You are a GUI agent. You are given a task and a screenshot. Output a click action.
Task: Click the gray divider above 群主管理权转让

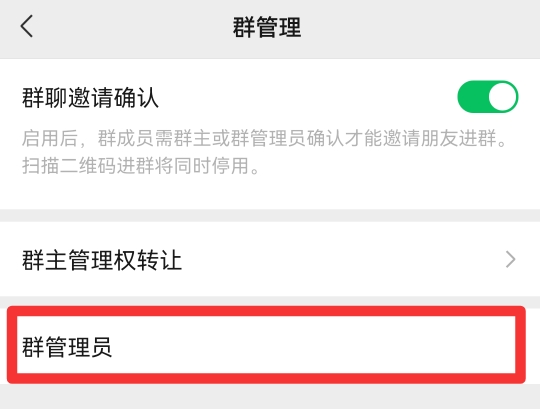270,216
